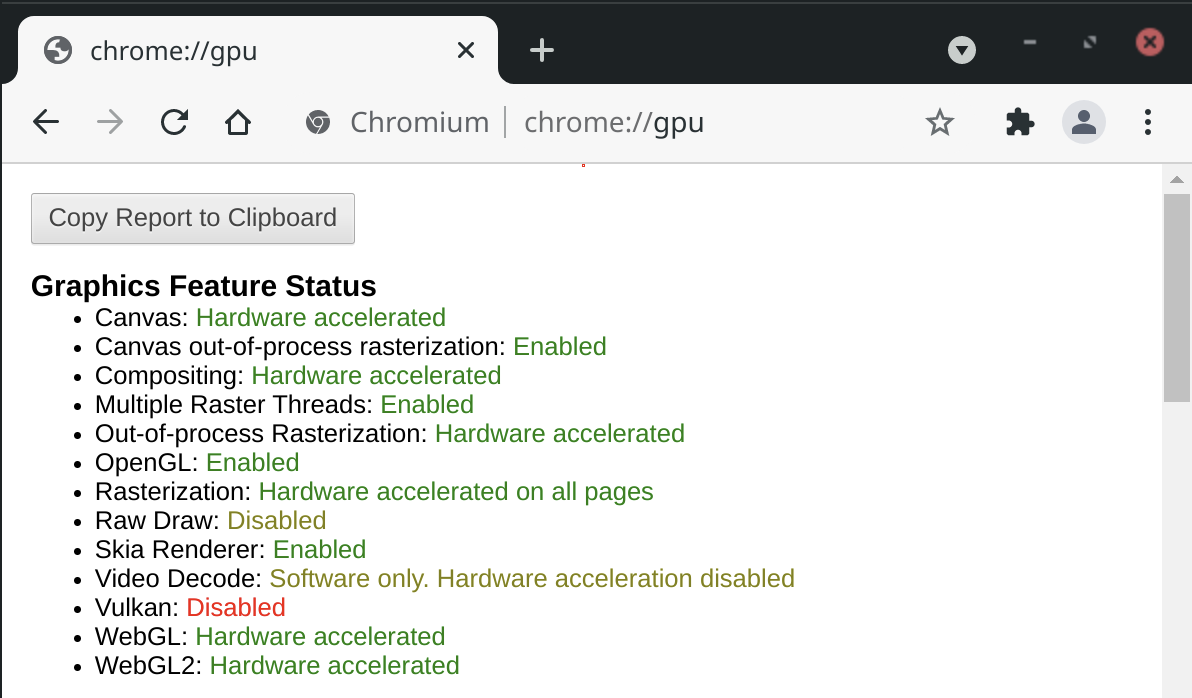Click the vertical scrollbar thumb
This screenshot has width=1192, height=698.
[x=1177, y=297]
